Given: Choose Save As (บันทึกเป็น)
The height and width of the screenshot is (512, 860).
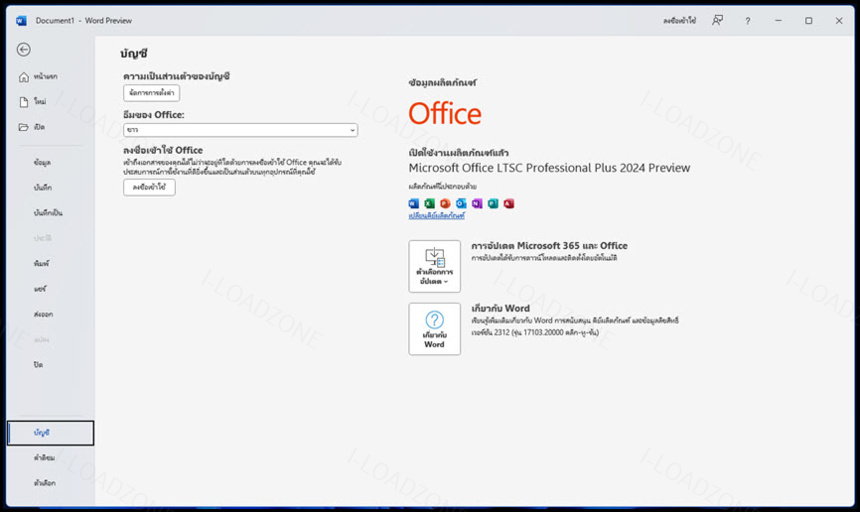Looking at the screenshot, I should pos(48,213).
